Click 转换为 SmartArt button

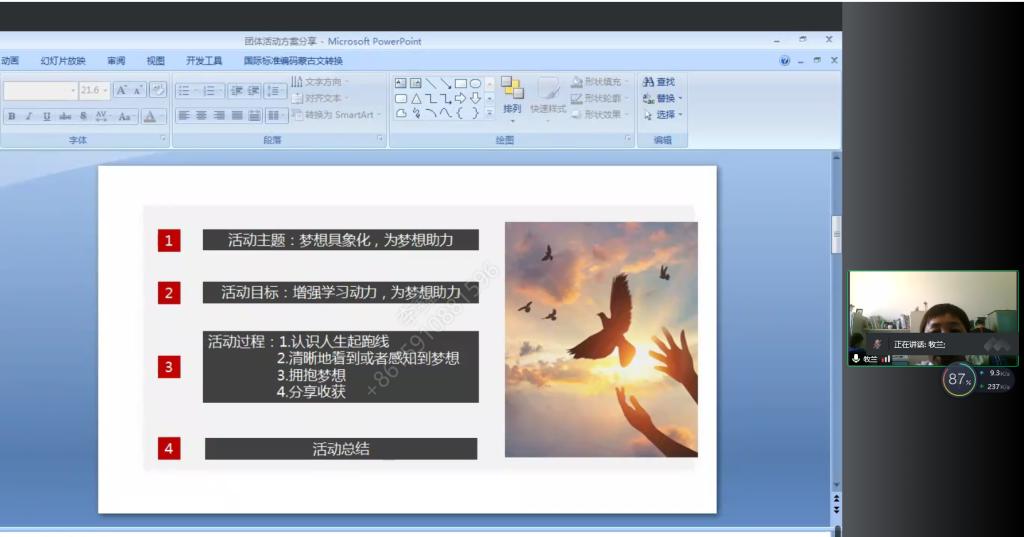tap(336, 114)
